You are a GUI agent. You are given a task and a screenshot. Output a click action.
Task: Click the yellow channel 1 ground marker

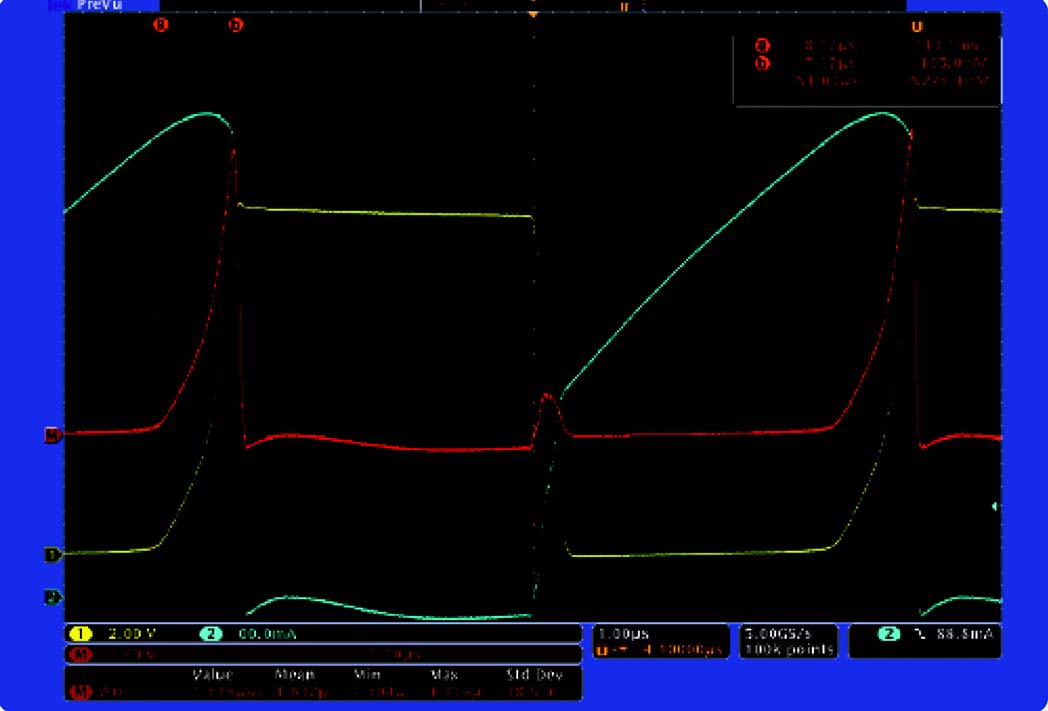52,554
